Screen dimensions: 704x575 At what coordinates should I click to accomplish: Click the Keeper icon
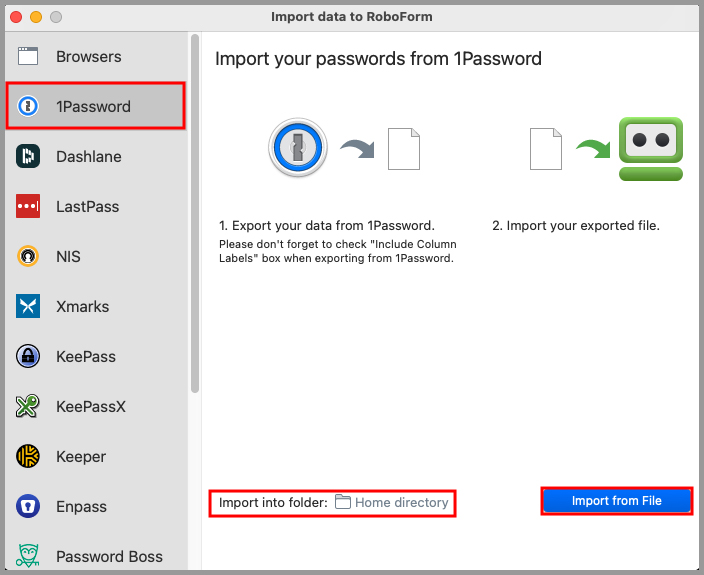pos(28,457)
